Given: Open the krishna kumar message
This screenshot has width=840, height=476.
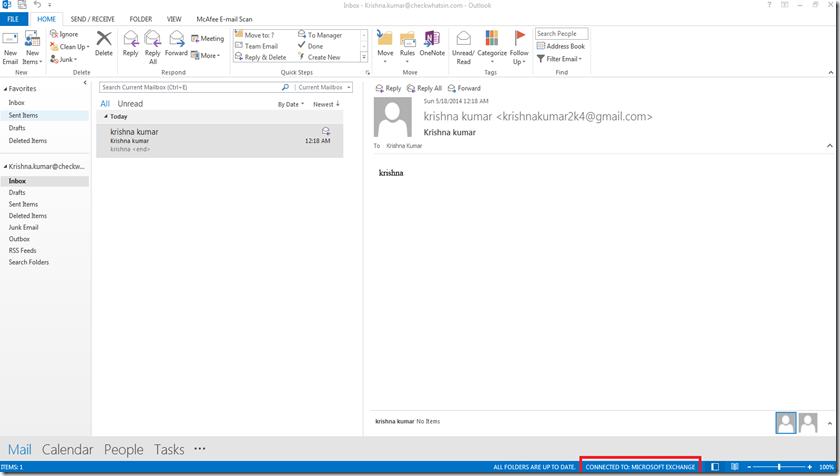Looking at the screenshot, I should pos(220,141).
